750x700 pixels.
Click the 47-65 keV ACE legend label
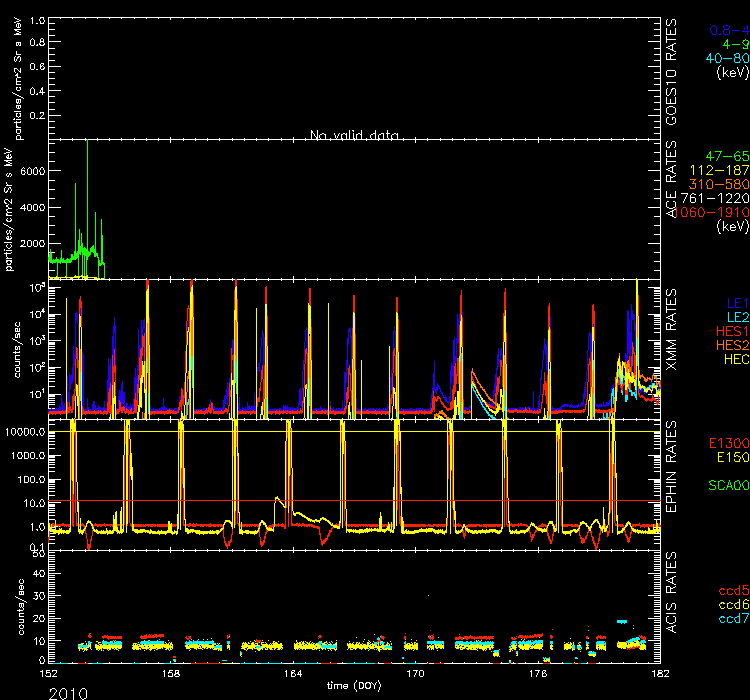[x=726, y=157]
